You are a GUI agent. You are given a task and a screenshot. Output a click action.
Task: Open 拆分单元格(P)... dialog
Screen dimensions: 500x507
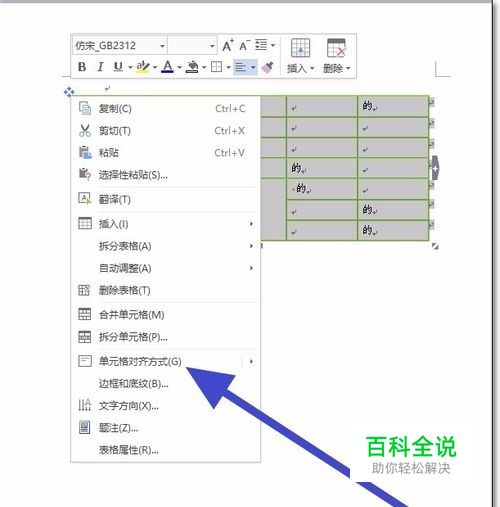tap(165, 337)
